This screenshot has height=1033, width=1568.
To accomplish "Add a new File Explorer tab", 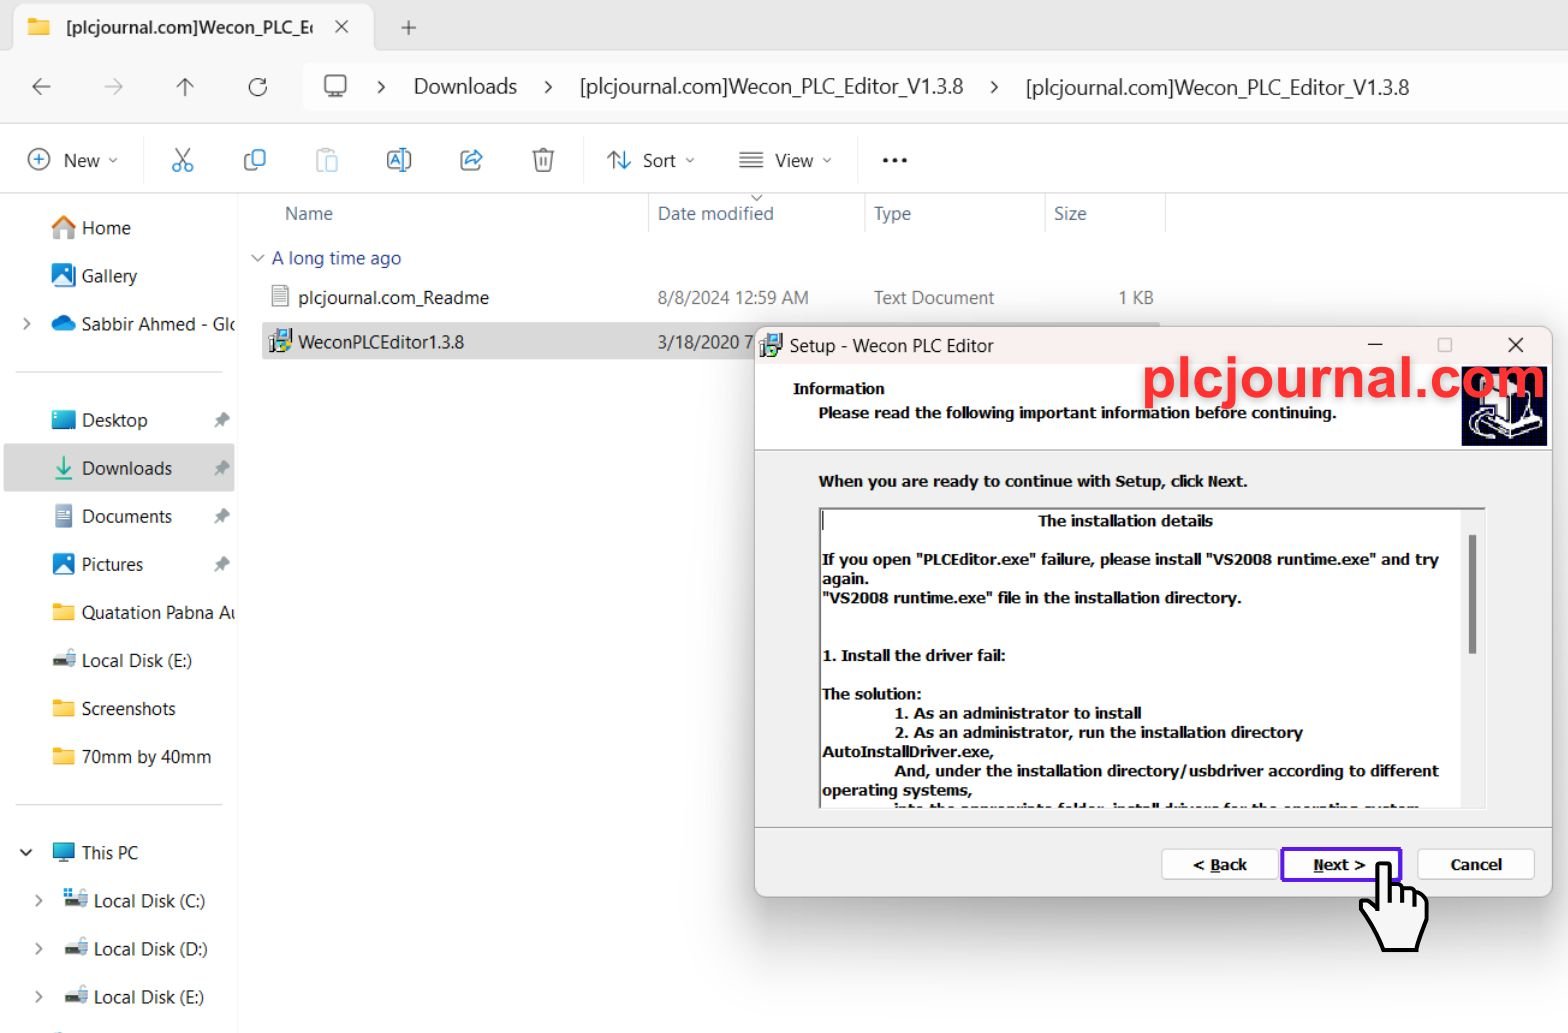I will click(408, 28).
